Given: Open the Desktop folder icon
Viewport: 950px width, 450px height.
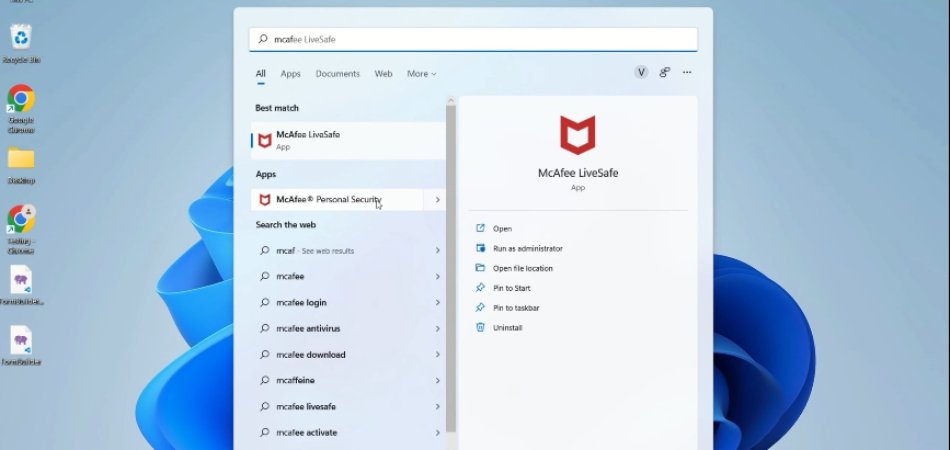Looking at the screenshot, I should [x=21, y=160].
